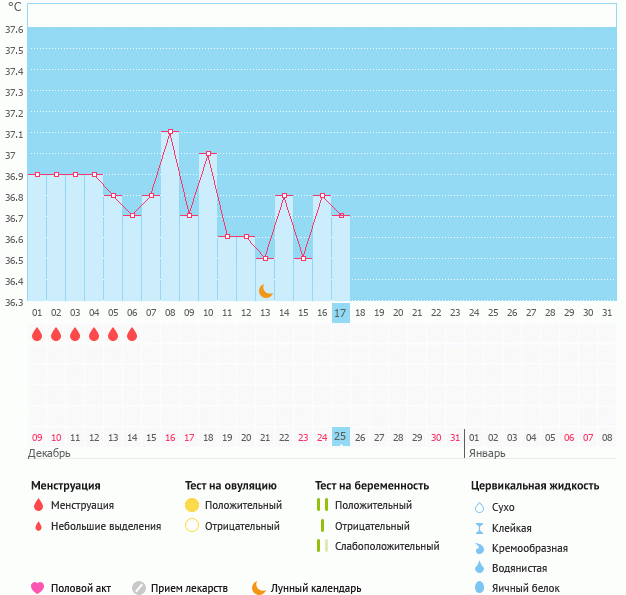Click the Прием лекарств legend label
This screenshot has height=595, width=626.
189,588
